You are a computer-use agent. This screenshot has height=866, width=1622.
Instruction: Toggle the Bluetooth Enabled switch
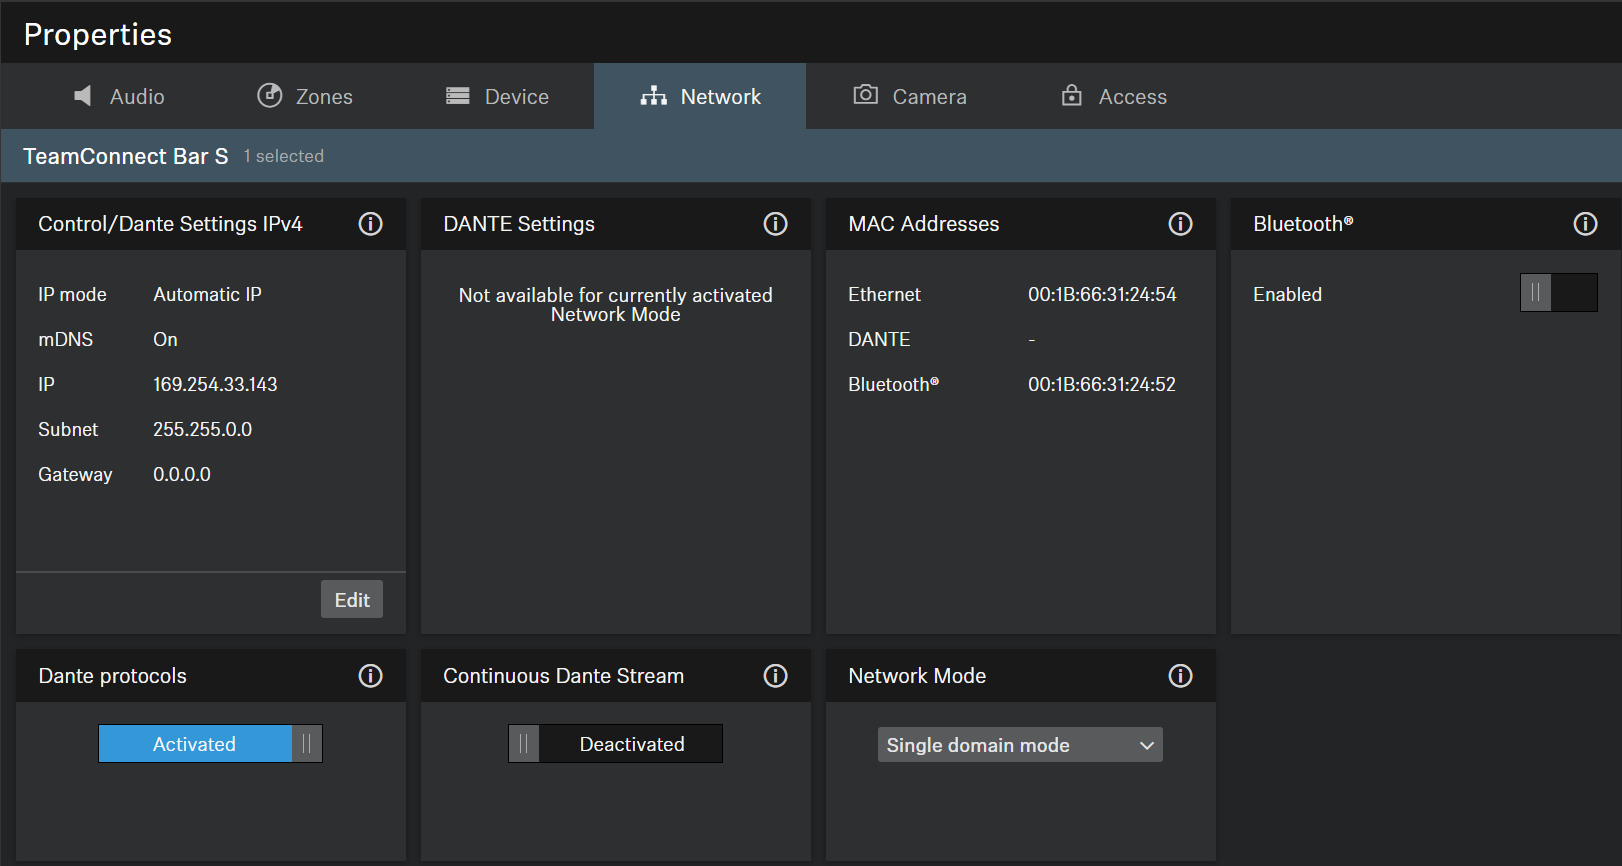tap(1558, 293)
